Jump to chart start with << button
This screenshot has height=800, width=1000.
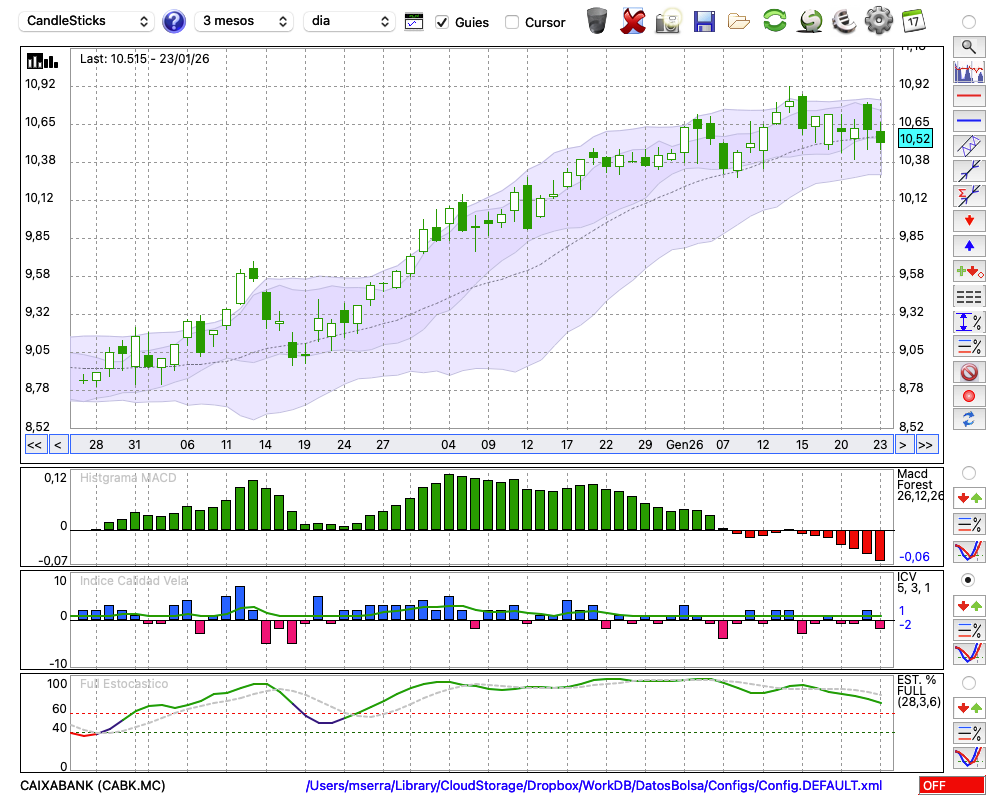tap(34, 445)
